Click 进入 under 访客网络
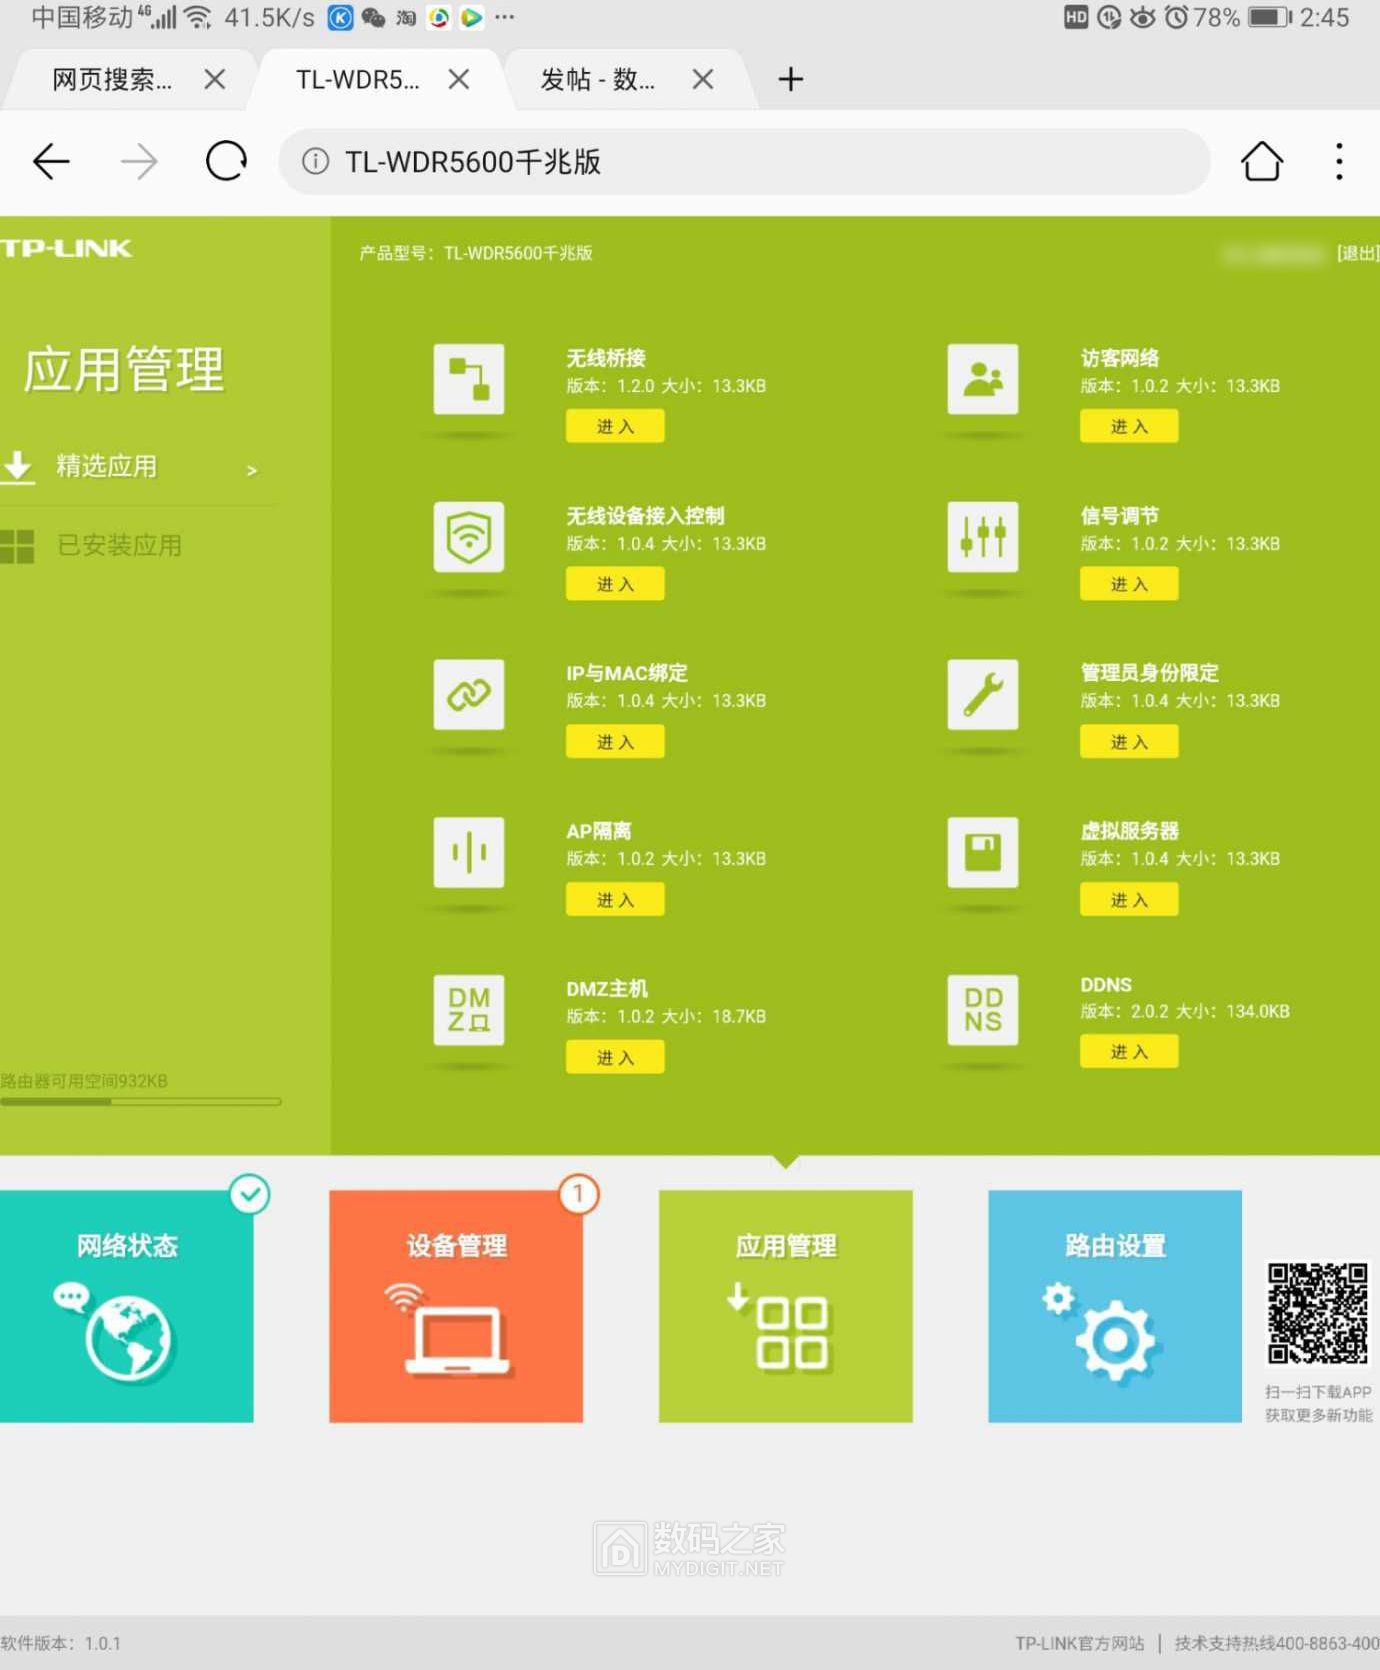Image resolution: width=1380 pixels, height=1670 pixels. click(x=1129, y=426)
